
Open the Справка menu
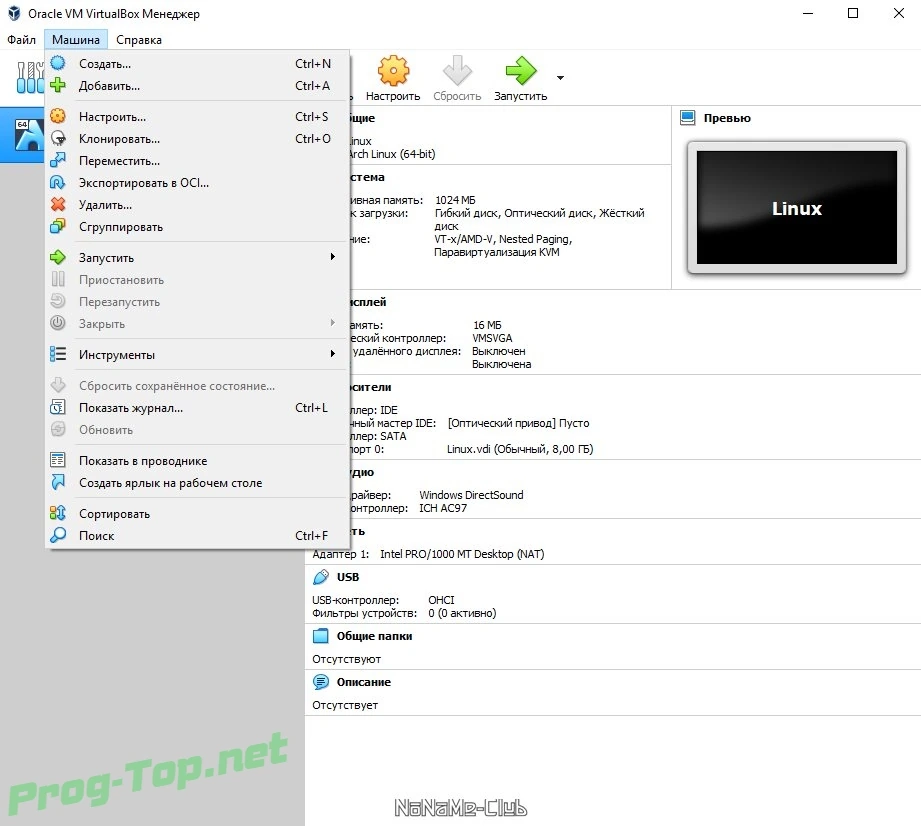pos(139,39)
